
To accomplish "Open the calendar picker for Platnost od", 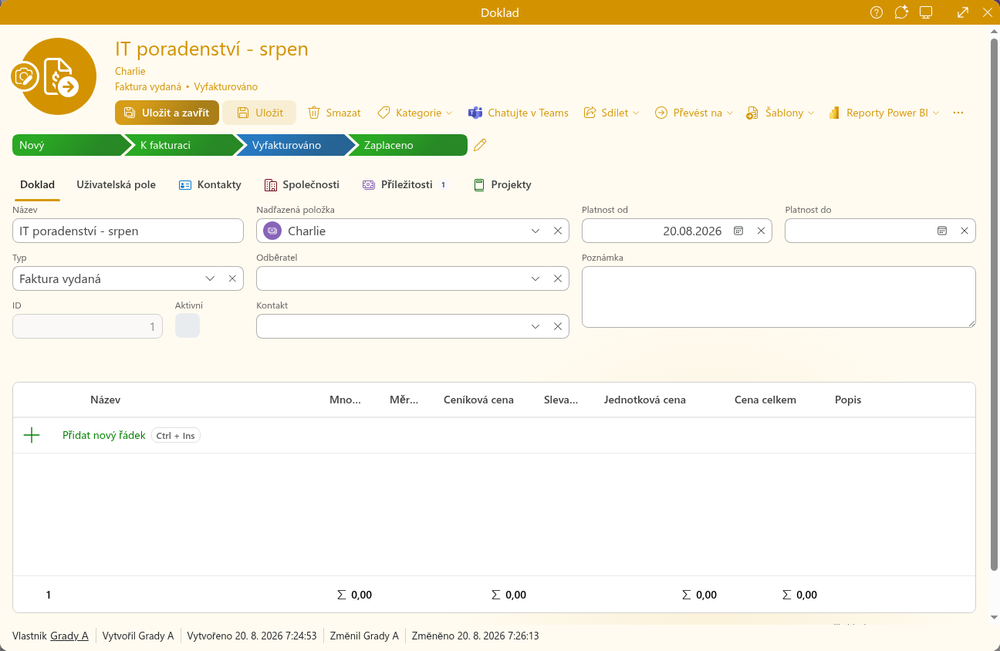I will (739, 231).
